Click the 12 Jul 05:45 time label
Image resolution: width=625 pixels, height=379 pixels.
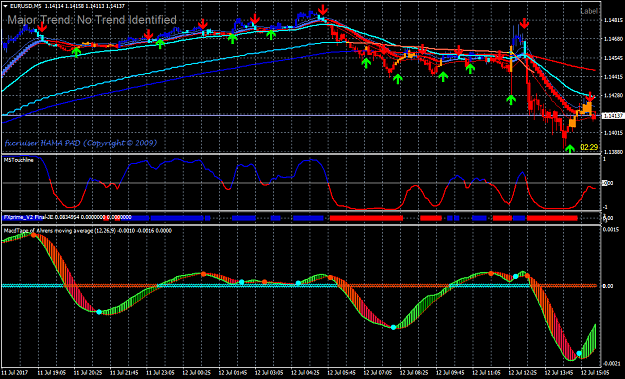342,373
